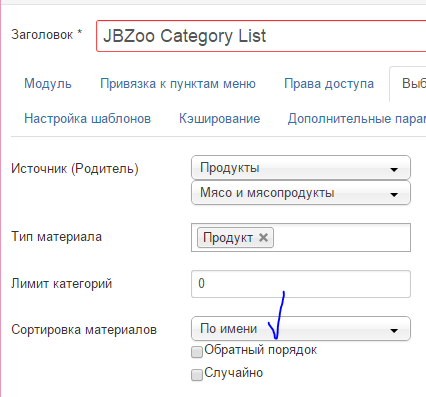Click the Продукты dropdown arrow icon
The height and width of the screenshot is (397, 426).
(x=394, y=170)
